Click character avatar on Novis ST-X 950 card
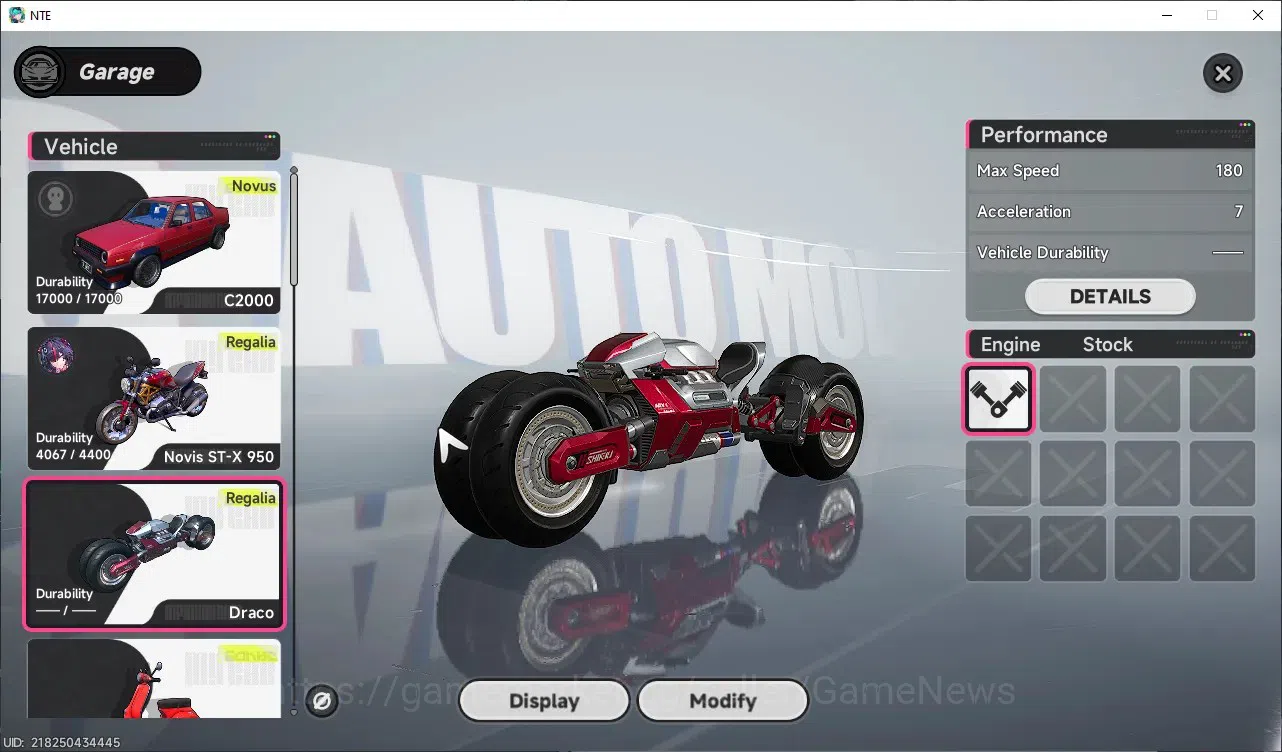1282x752 pixels. tap(54, 355)
